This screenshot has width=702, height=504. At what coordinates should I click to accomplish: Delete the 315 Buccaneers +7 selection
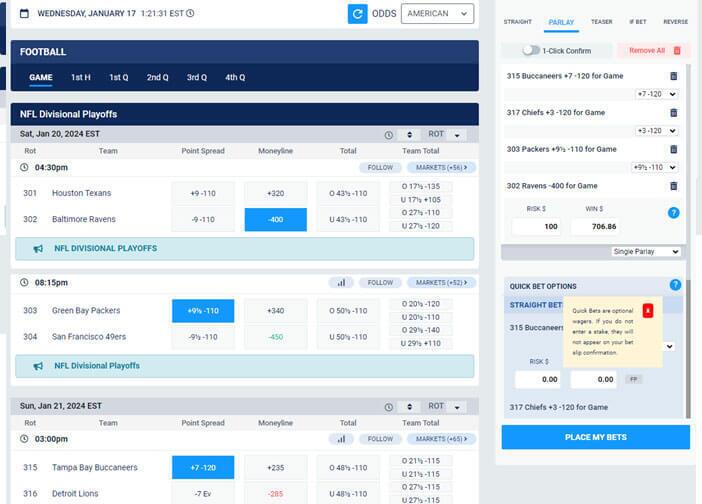point(673,76)
